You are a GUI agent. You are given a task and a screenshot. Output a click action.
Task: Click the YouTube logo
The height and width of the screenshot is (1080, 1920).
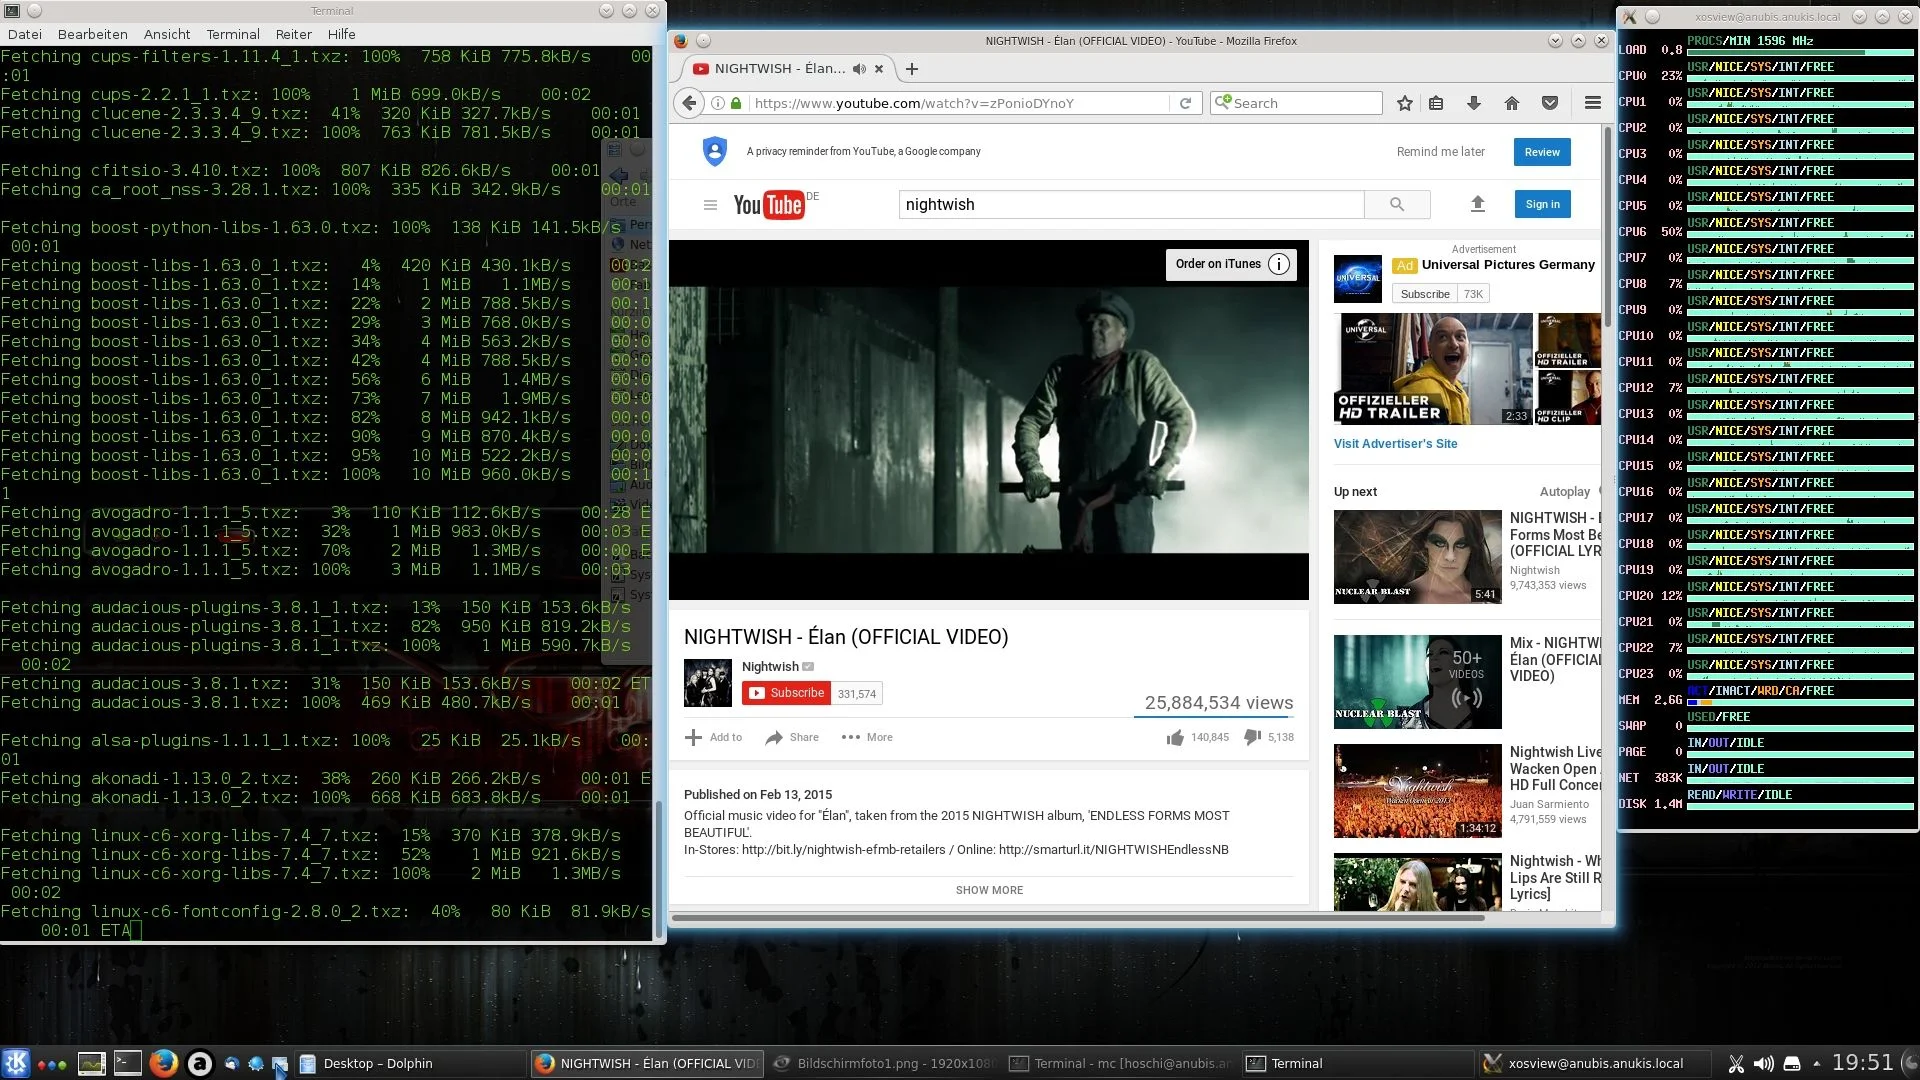click(768, 204)
